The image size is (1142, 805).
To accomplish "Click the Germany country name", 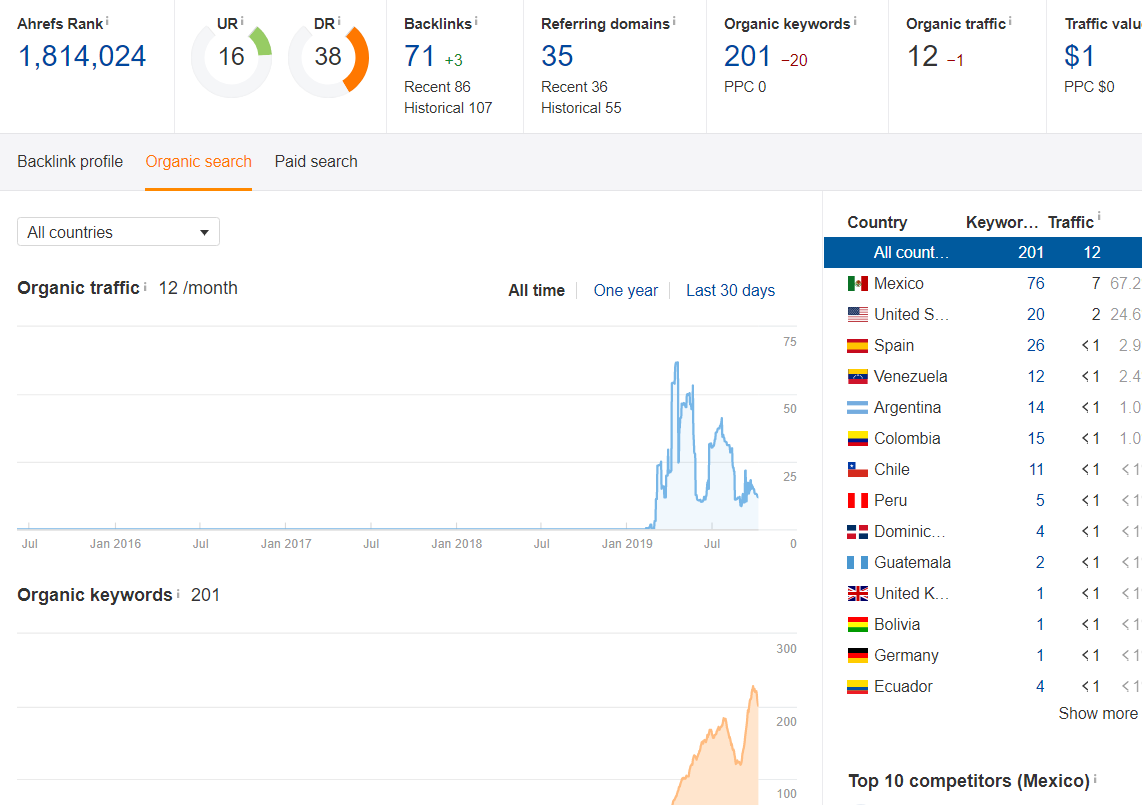I will click(x=906, y=656).
